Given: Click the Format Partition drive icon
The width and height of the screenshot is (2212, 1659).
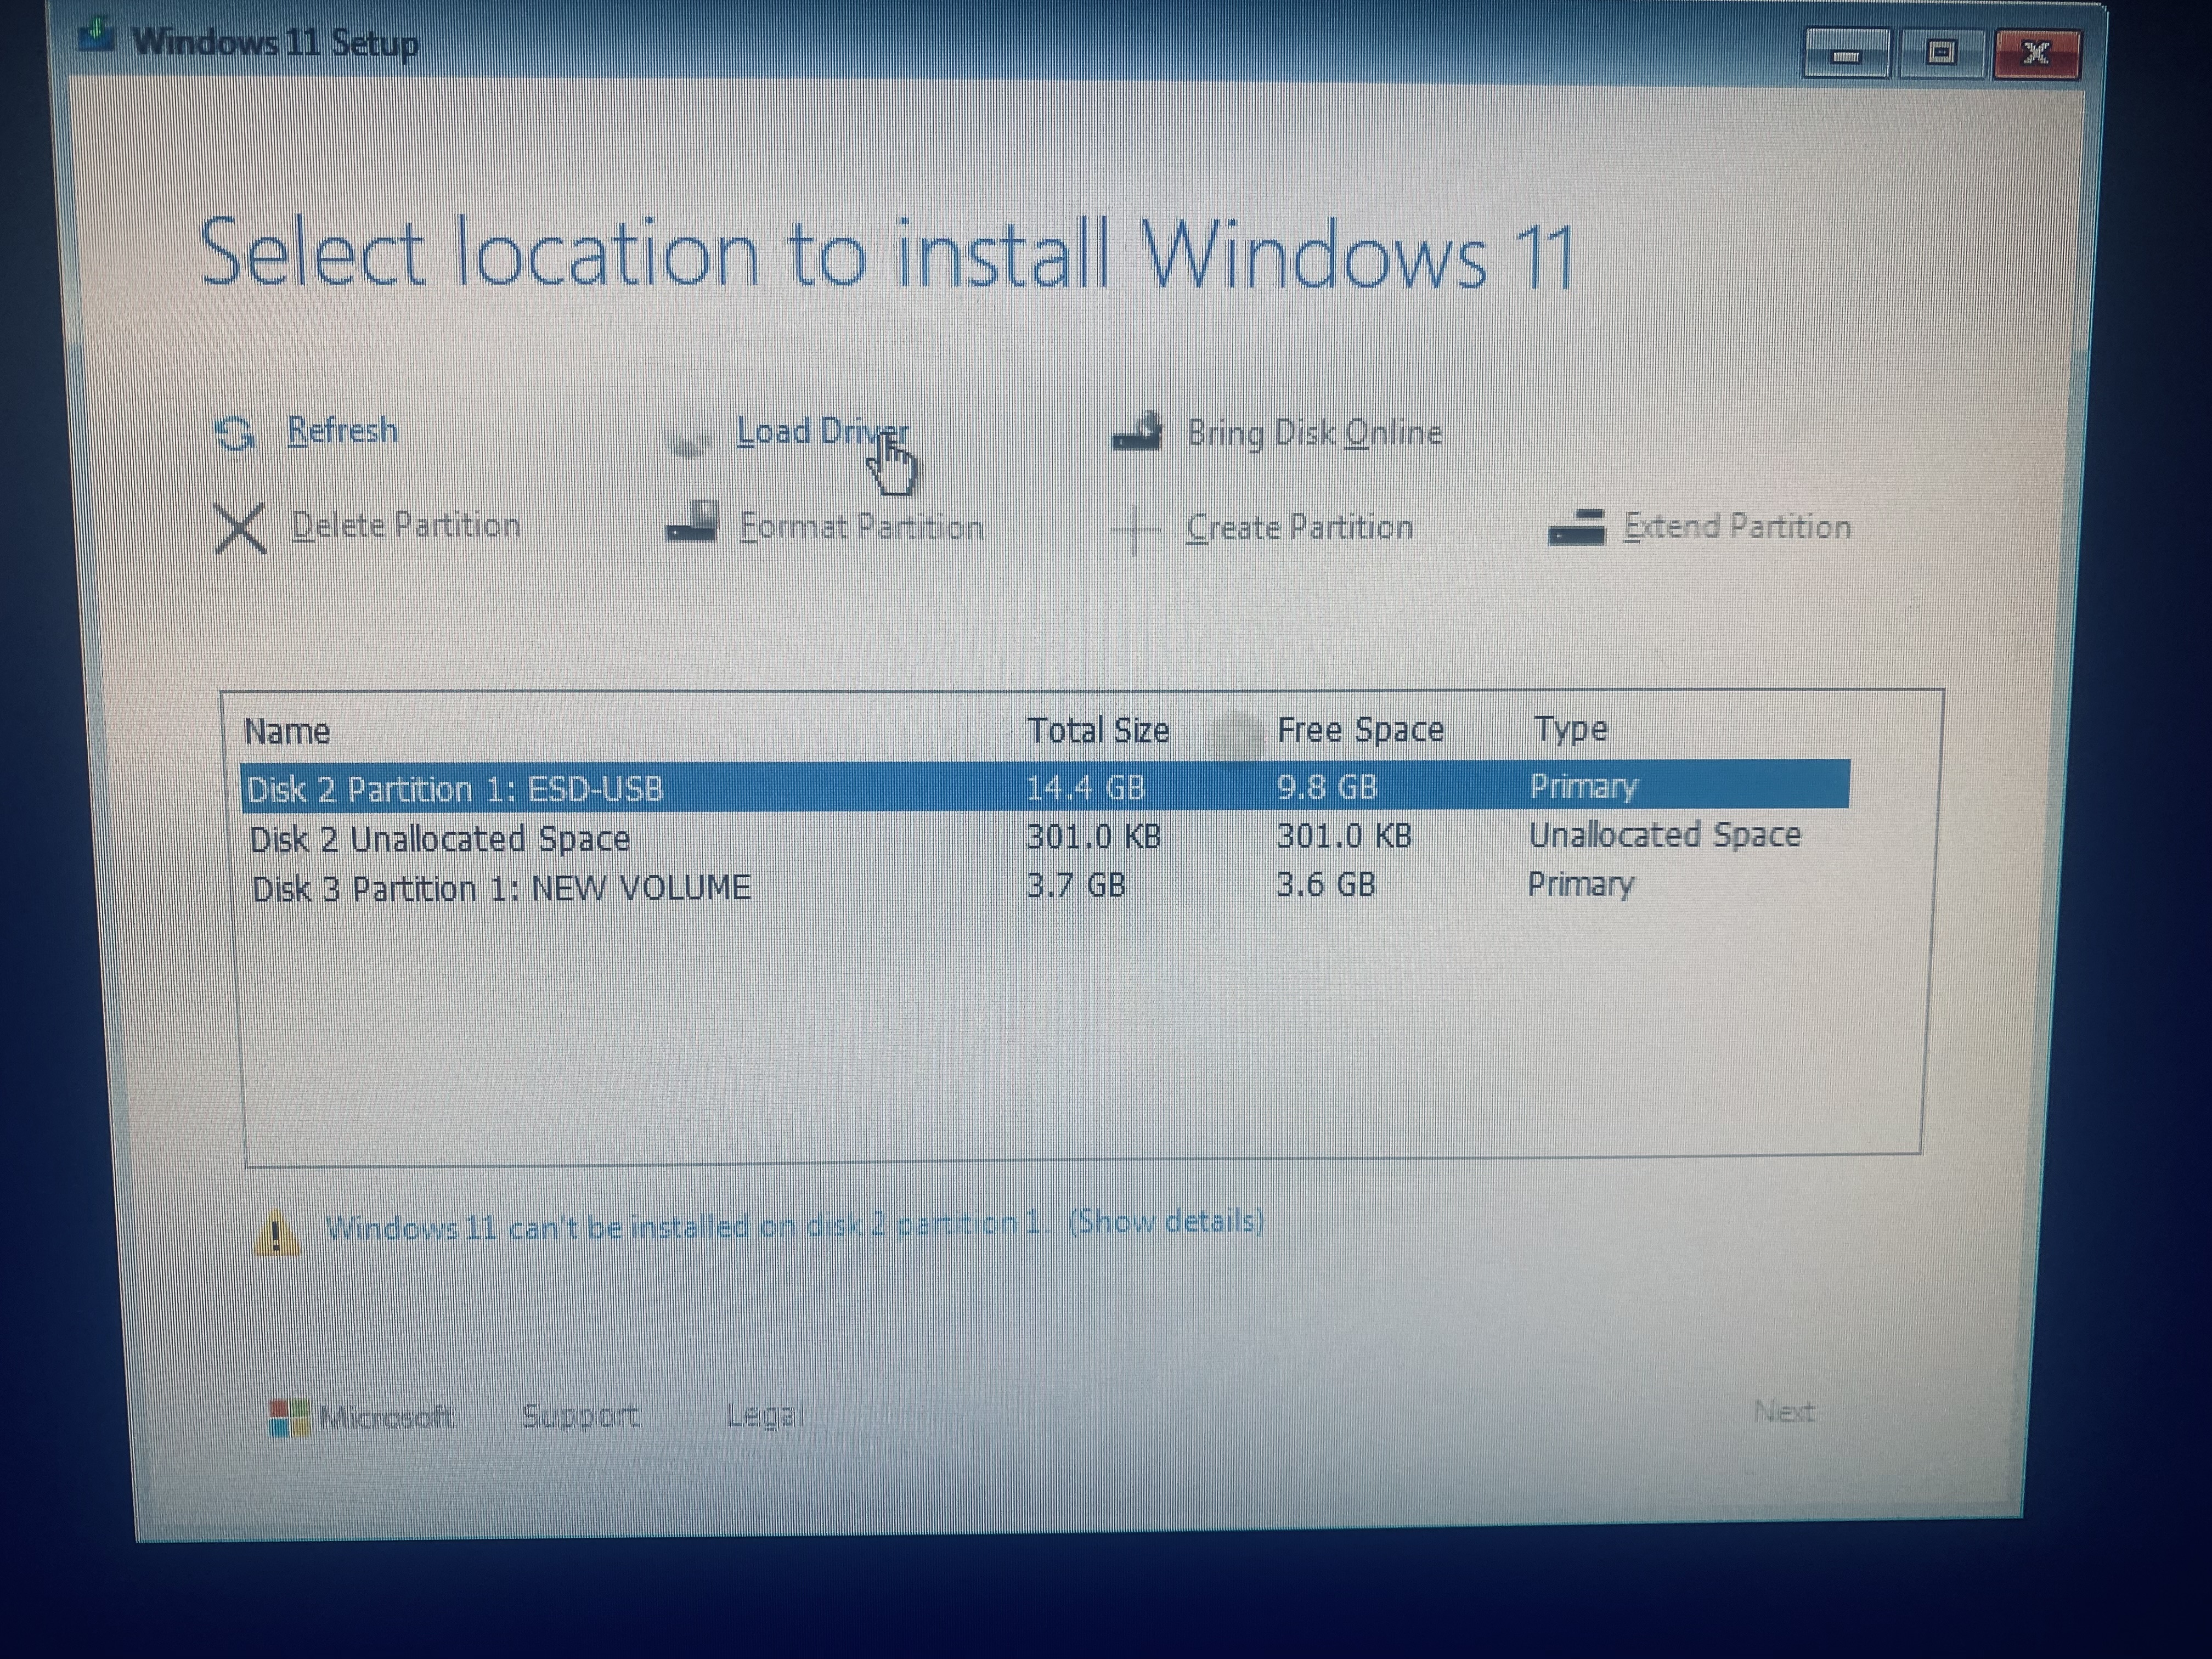Looking at the screenshot, I should pyautogui.click(x=692, y=522).
